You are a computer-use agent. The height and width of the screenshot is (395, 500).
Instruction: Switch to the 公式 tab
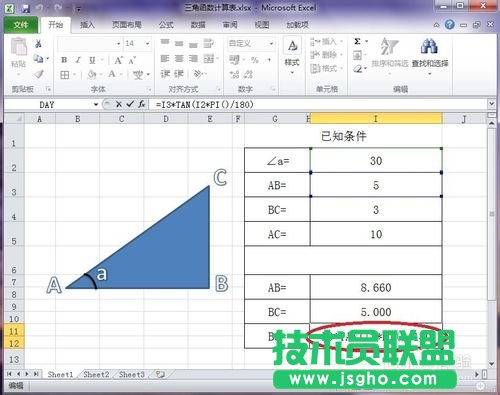[x=166, y=25]
